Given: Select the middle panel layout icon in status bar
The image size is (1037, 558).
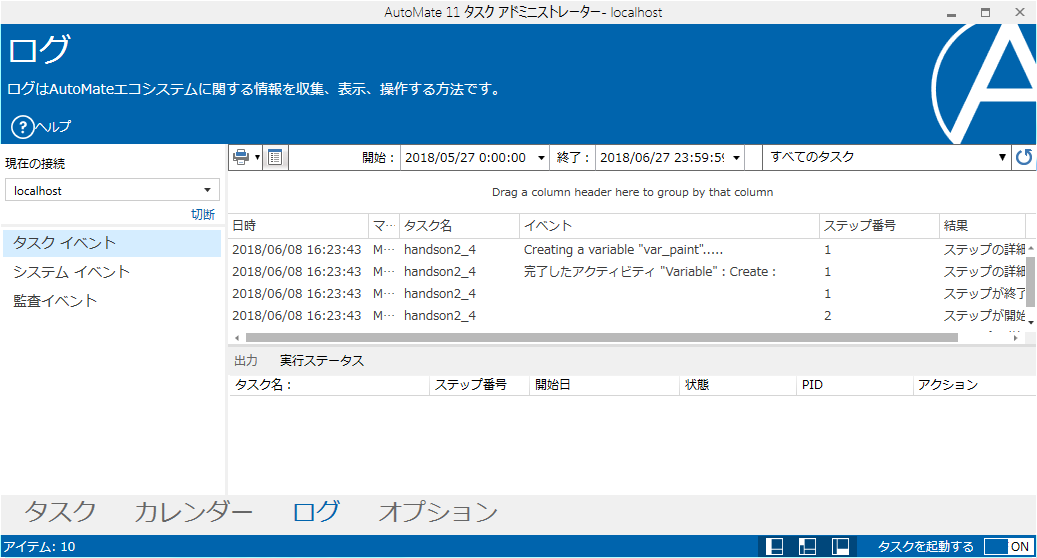Looking at the screenshot, I should (807, 547).
